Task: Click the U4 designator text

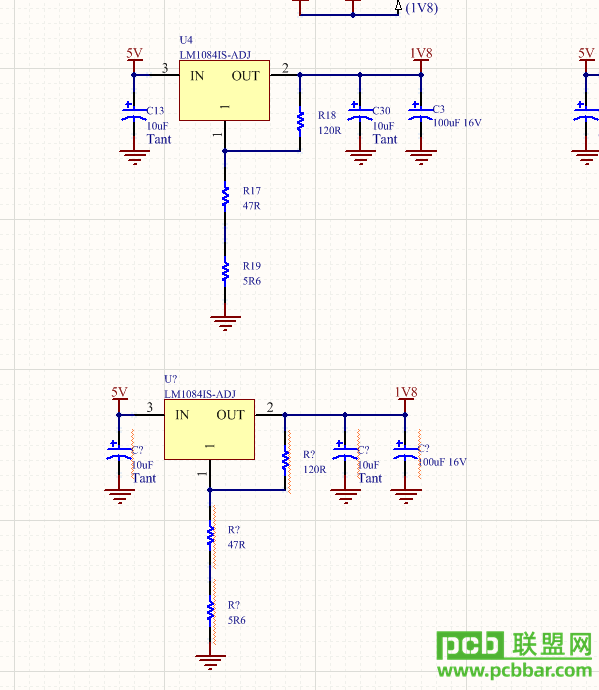Action: click(186, 40)
